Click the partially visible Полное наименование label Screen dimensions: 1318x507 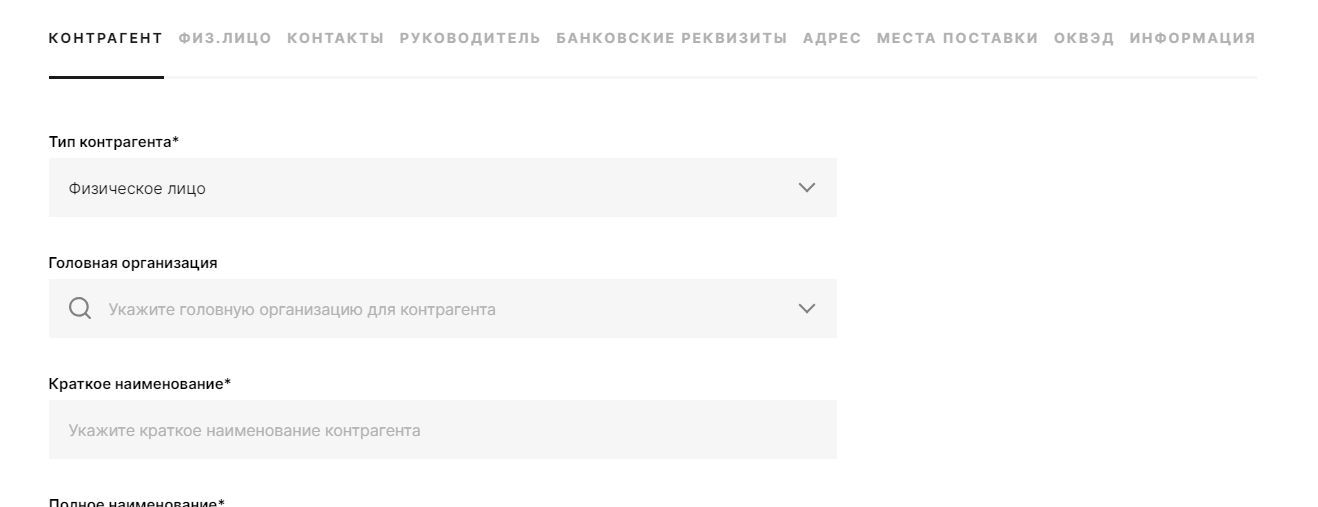(x=137, y=502)
